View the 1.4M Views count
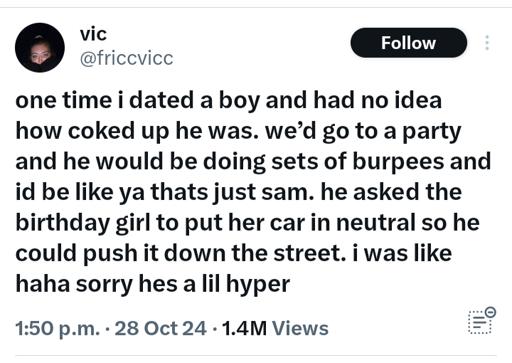This screenshot has width=512, height=363. pyautogui.click(x=275, y=328)
